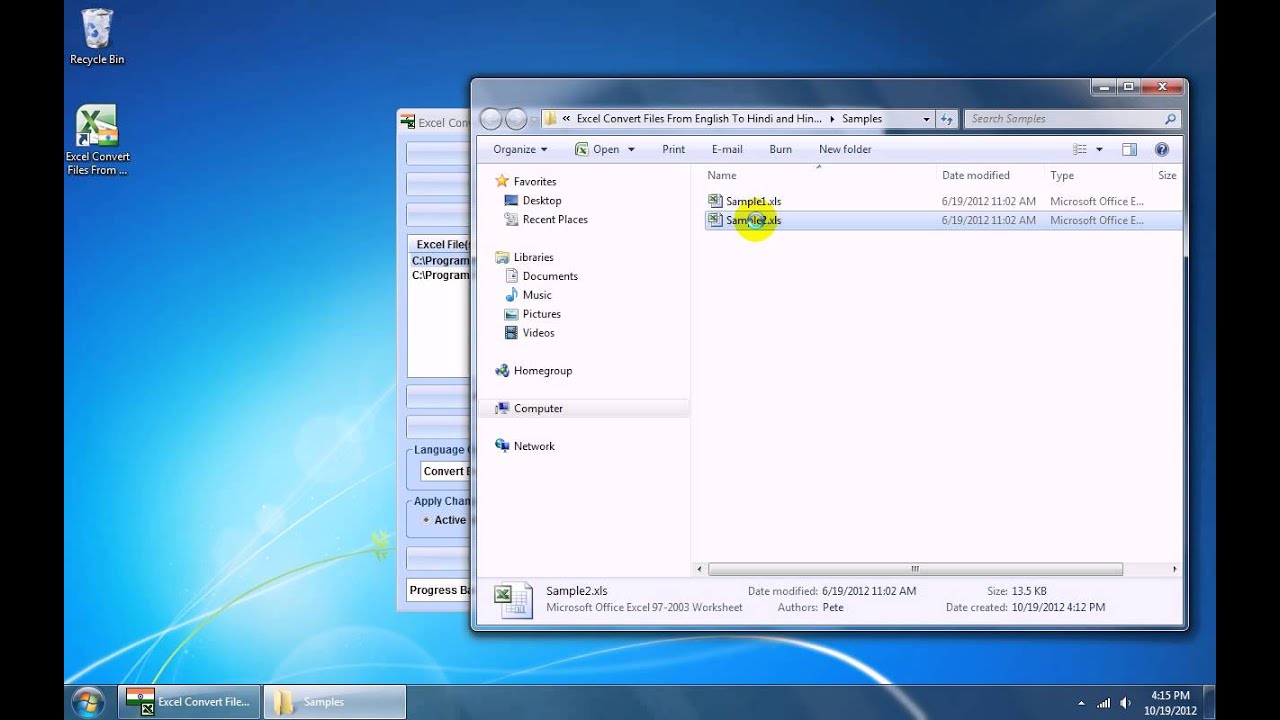
Task: Click the Documents library icon
Action: [x=512, y=276]
